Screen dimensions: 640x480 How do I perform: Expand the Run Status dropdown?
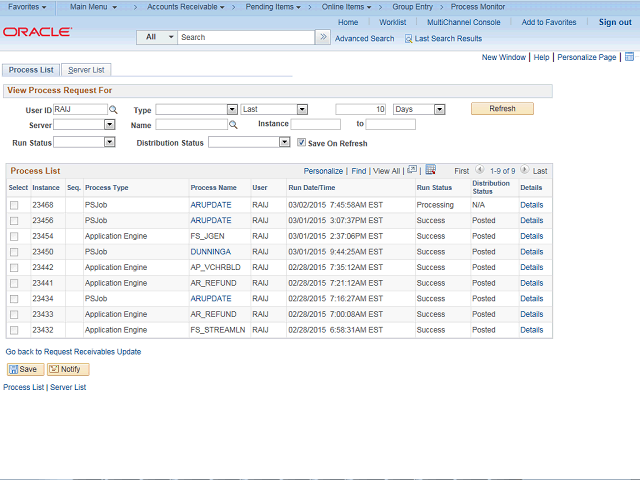point(84,143)
